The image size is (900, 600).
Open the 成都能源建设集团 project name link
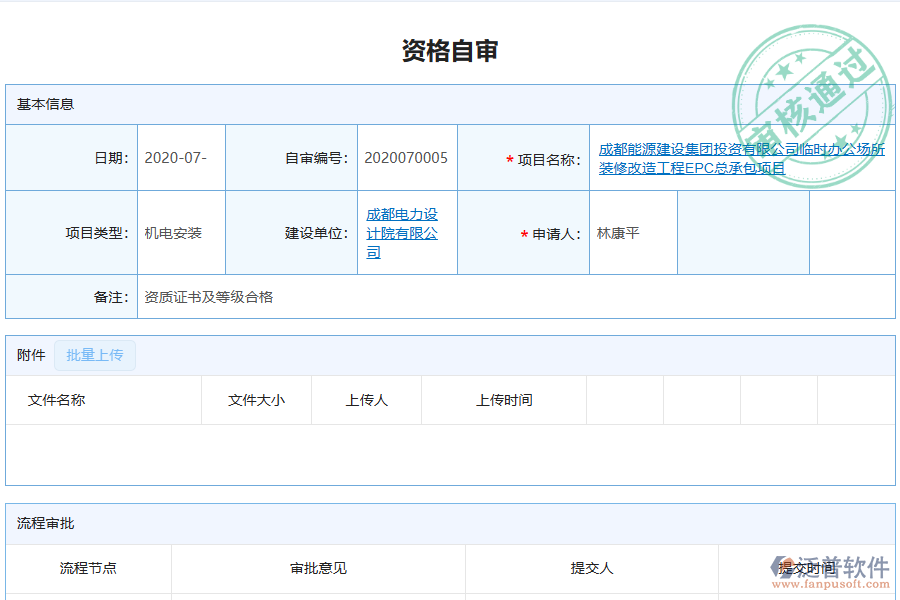[738, 158]
